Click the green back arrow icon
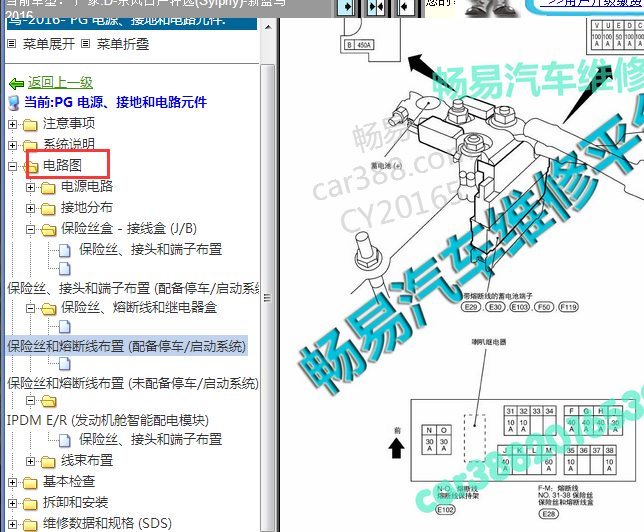644x532 pixels. pyautogui.click(x=16, y=84)
